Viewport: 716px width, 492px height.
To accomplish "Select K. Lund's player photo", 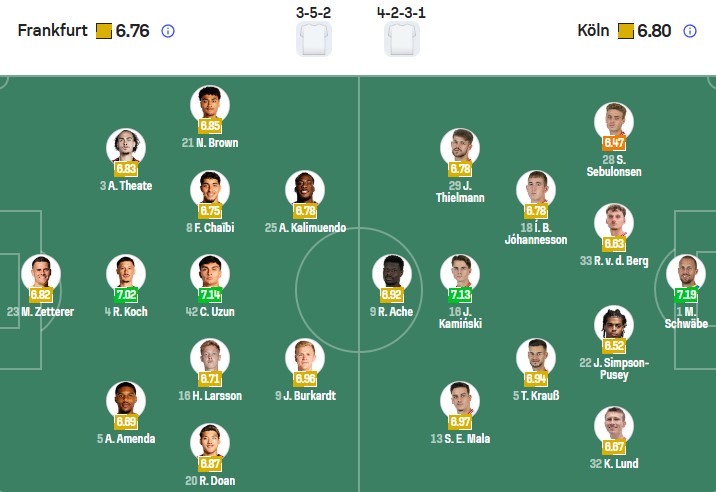I will [x=614, y=425].
